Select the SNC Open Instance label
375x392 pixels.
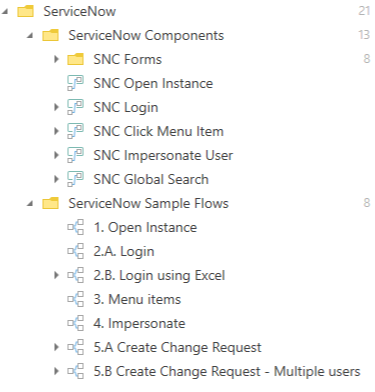153,84
